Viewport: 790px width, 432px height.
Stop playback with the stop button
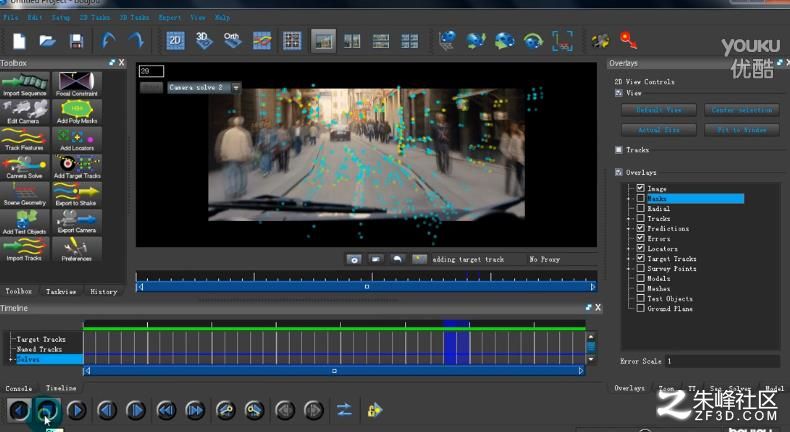pos(47,410)
